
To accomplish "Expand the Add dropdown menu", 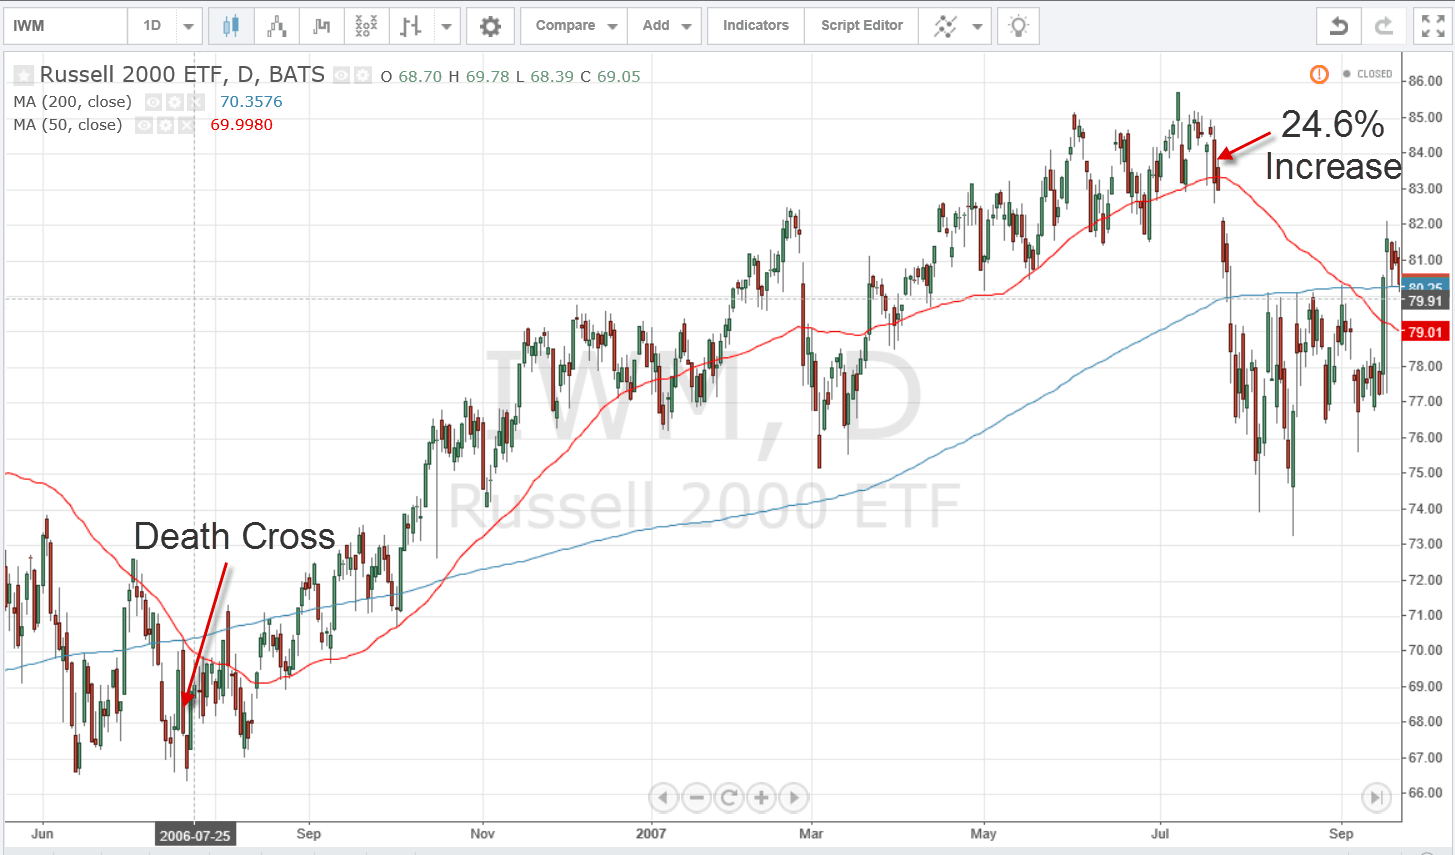I will (x=664, y=25).
